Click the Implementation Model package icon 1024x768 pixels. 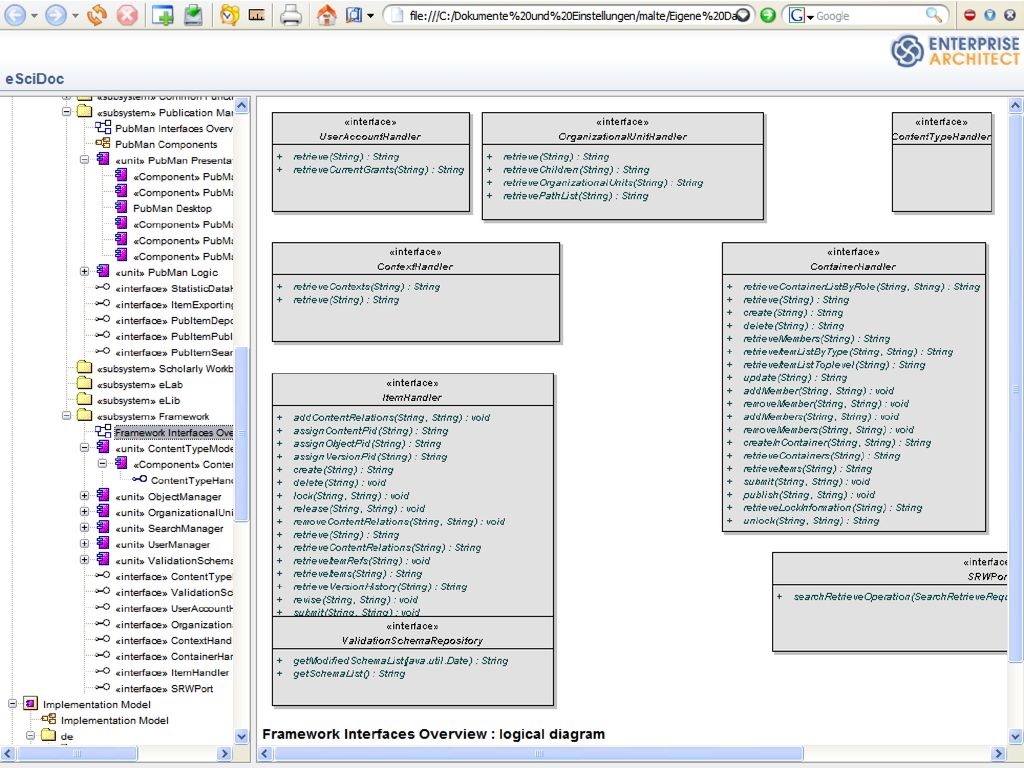click(30, 703)
